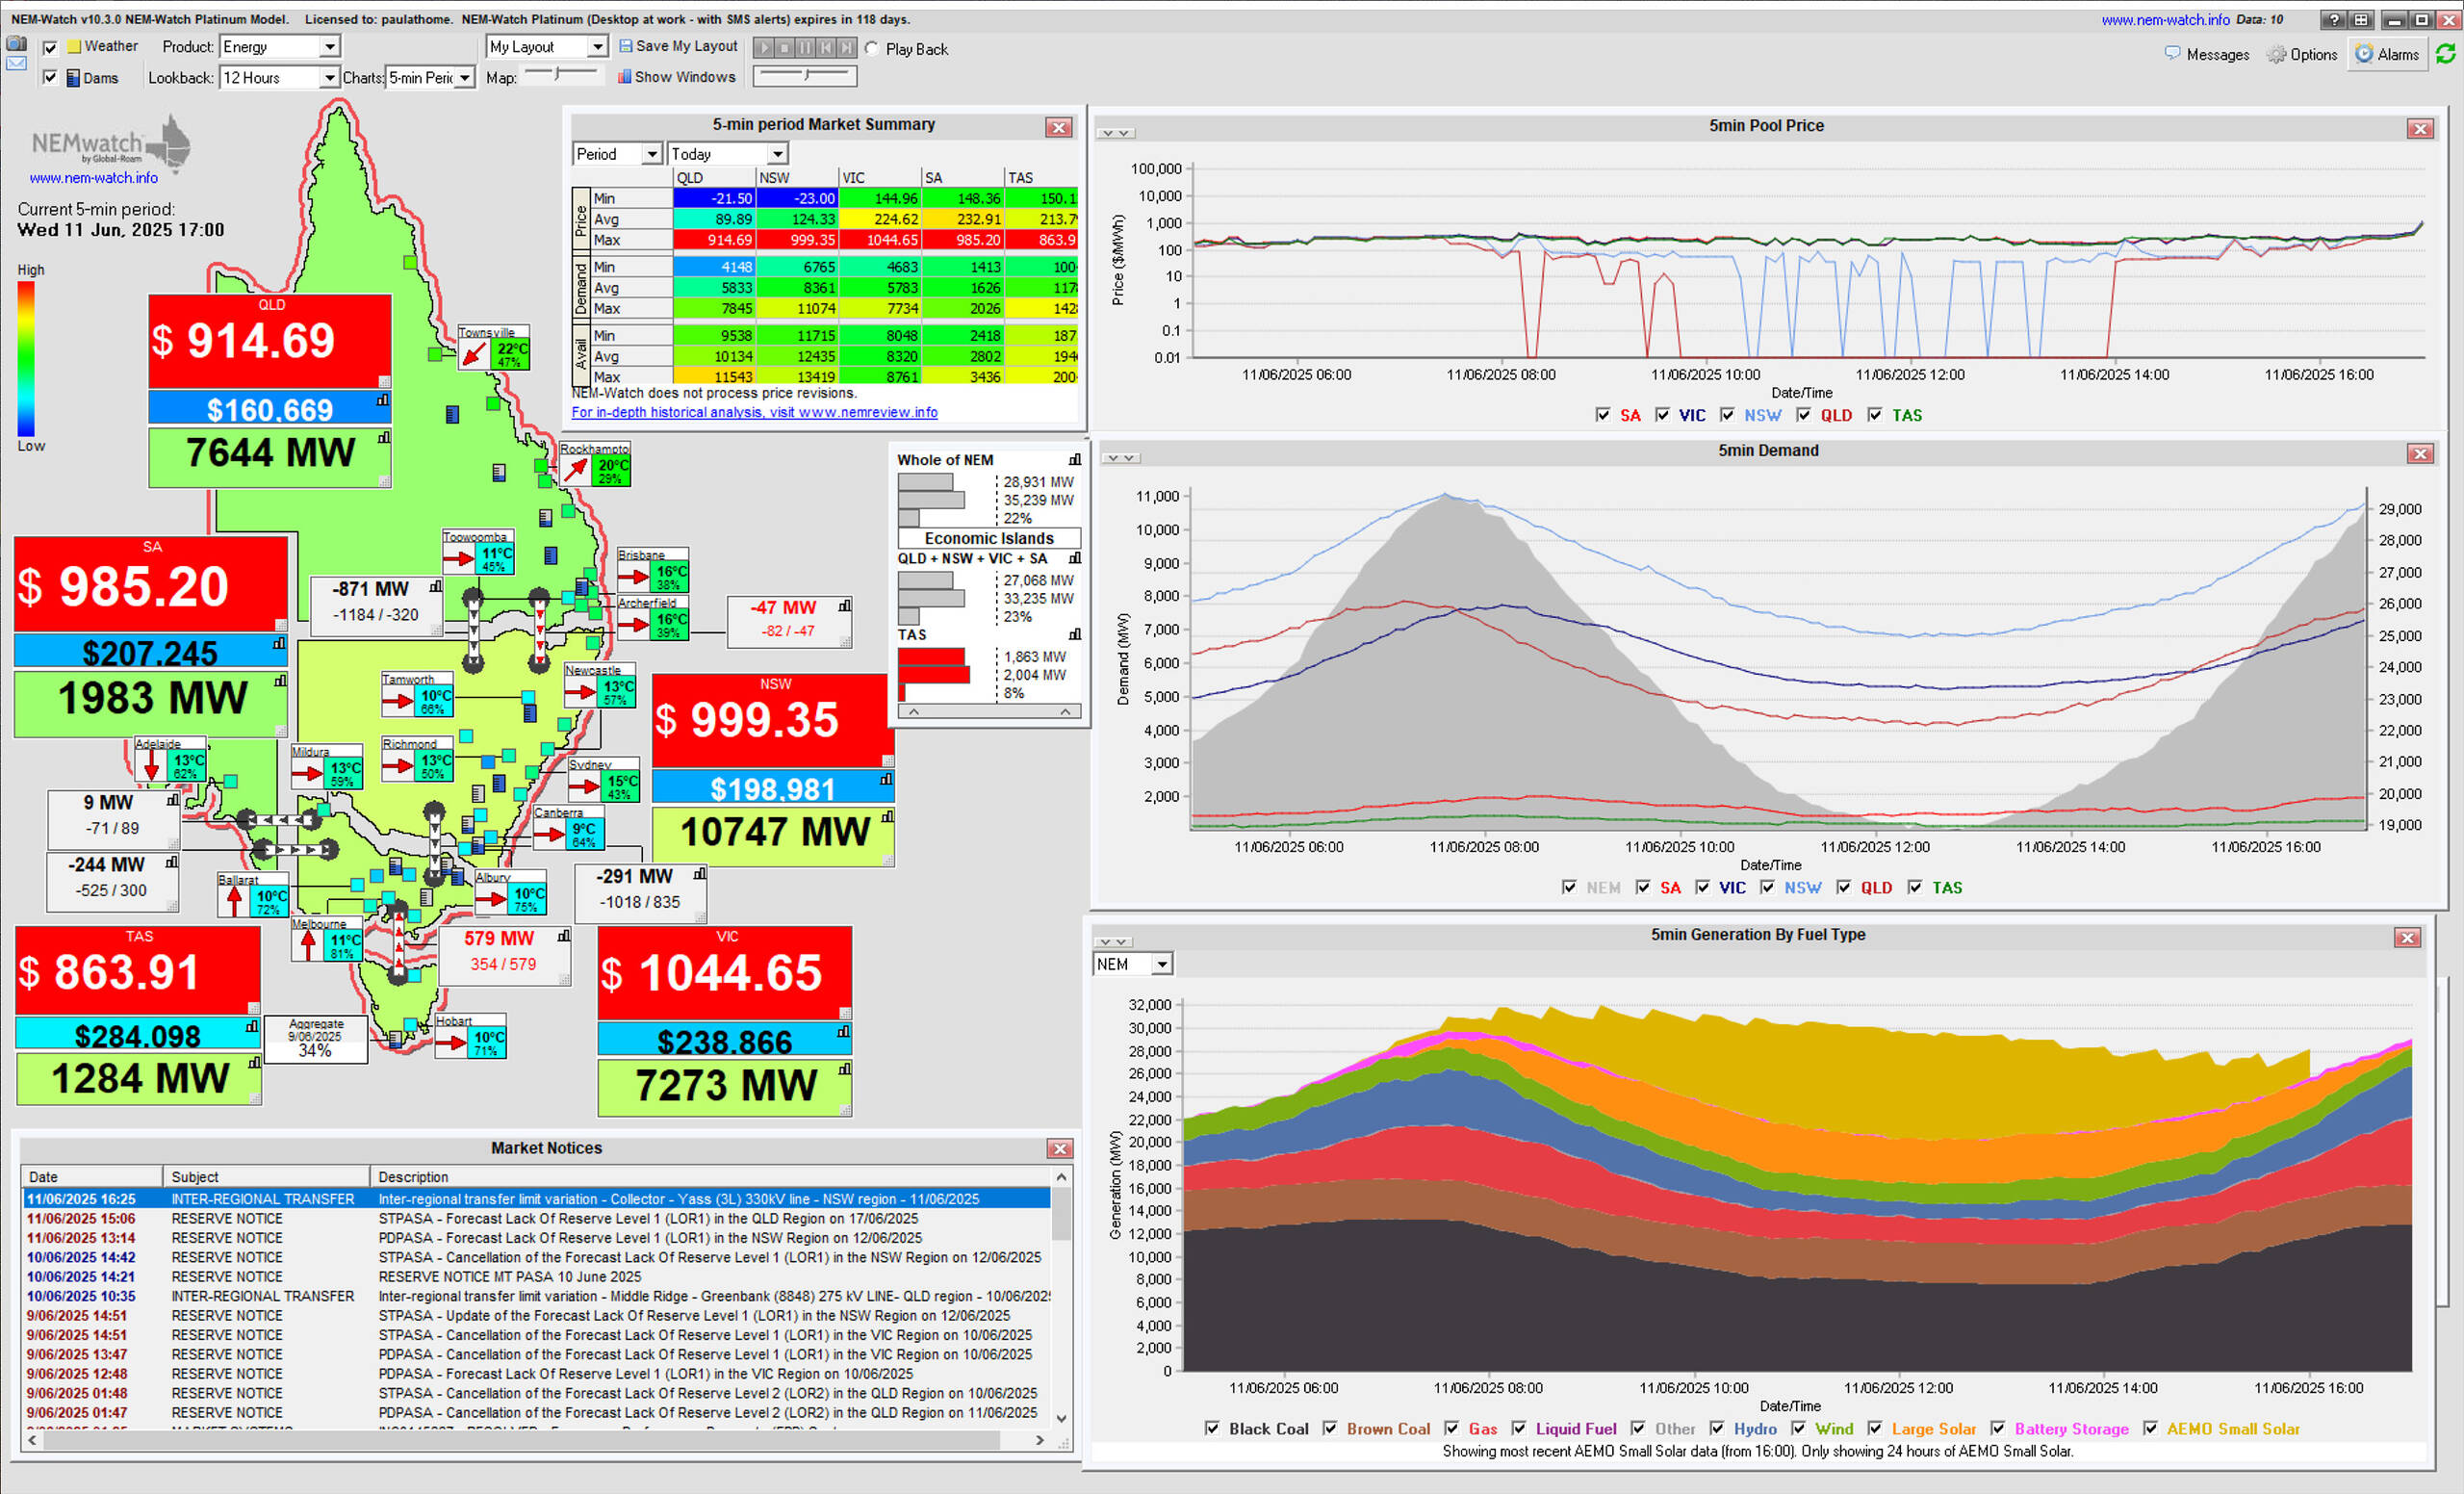The height and width of the screenshot is (1494, 2464).
Task: Click the Sydney weather wind arrow icon
Action: 584,787
